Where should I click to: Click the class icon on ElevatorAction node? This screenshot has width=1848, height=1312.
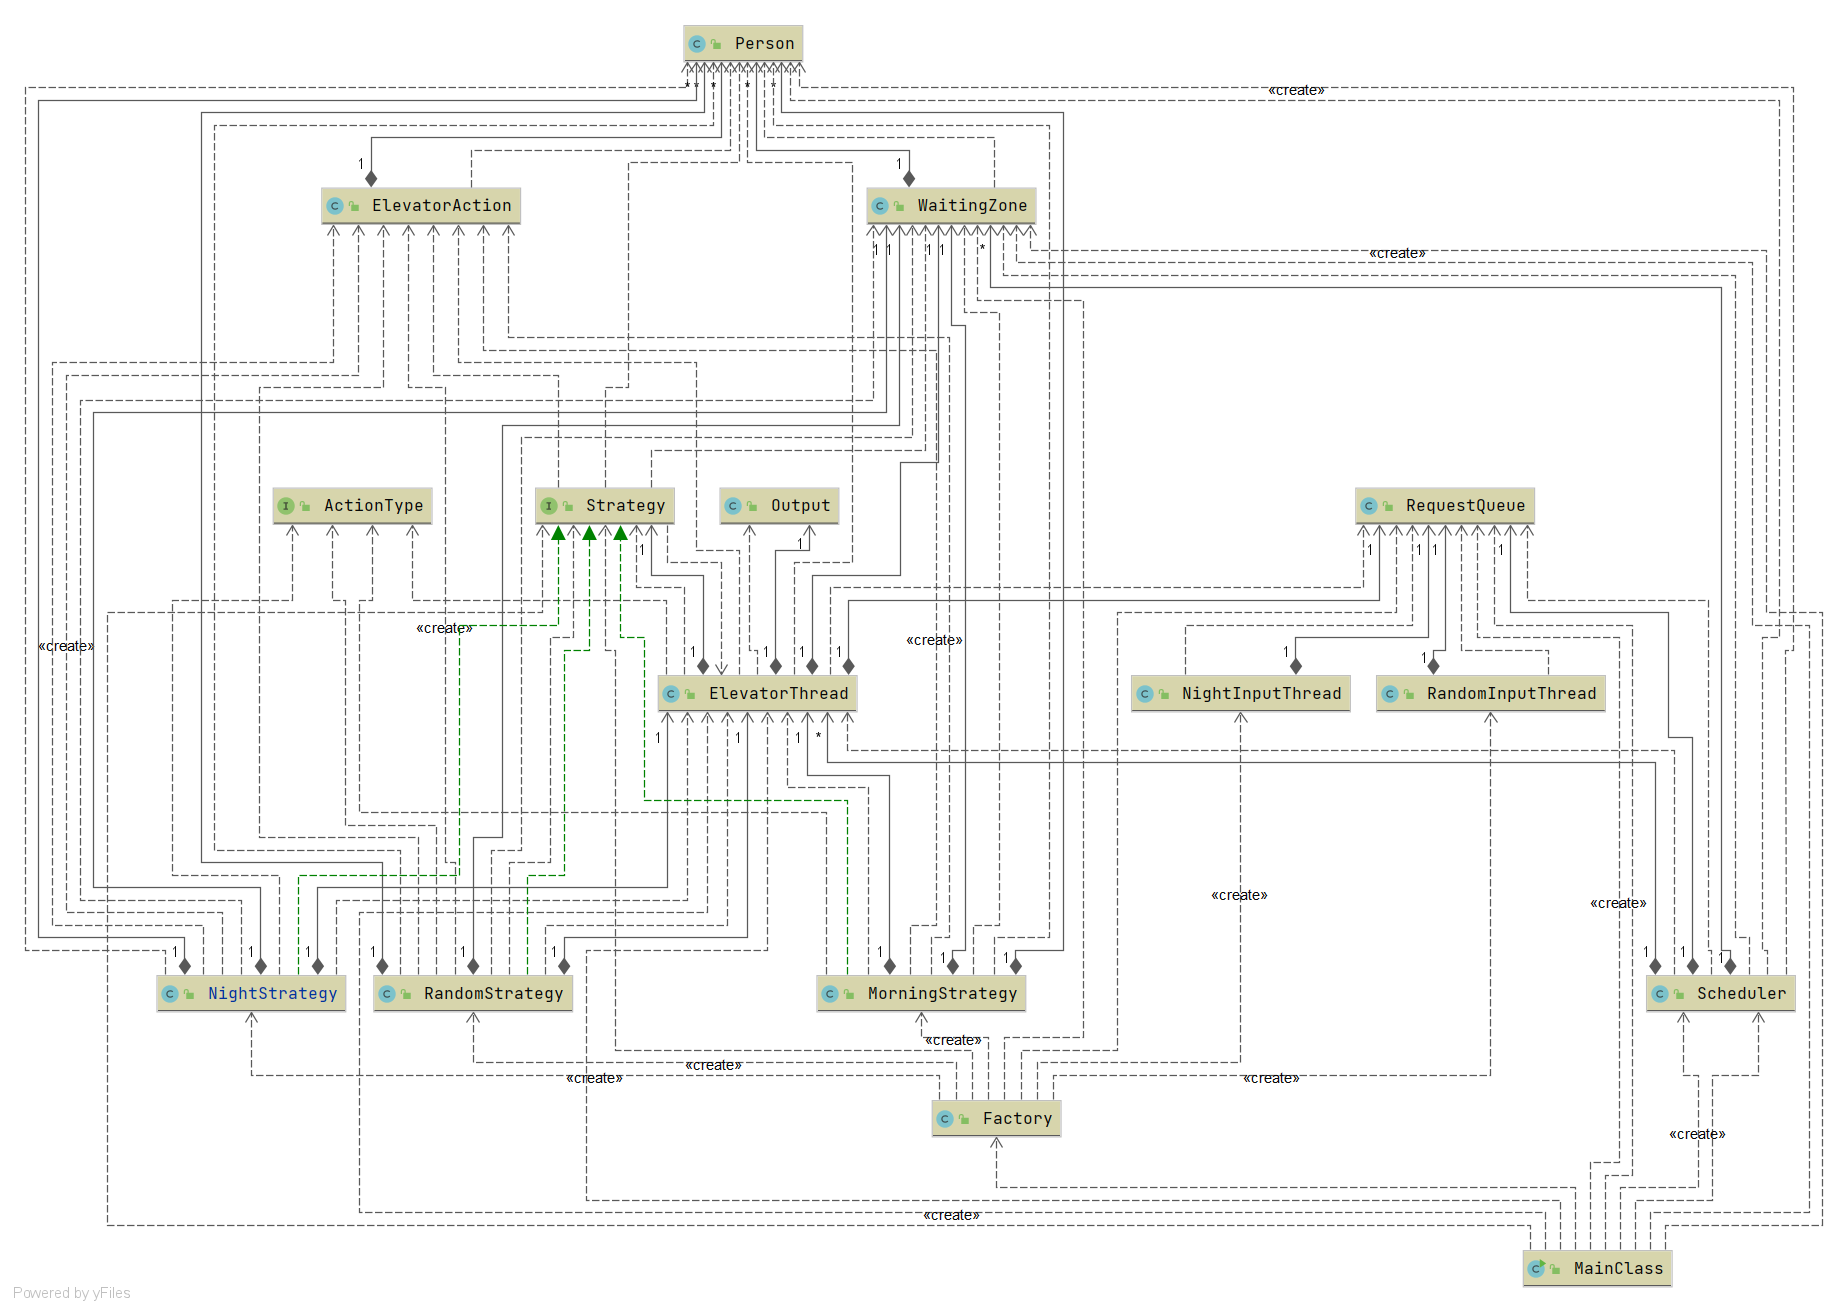click(x=335, y=206)
